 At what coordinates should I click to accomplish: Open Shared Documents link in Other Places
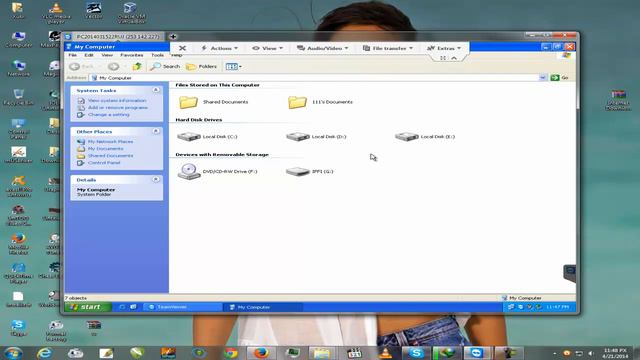tap(110, 156)
